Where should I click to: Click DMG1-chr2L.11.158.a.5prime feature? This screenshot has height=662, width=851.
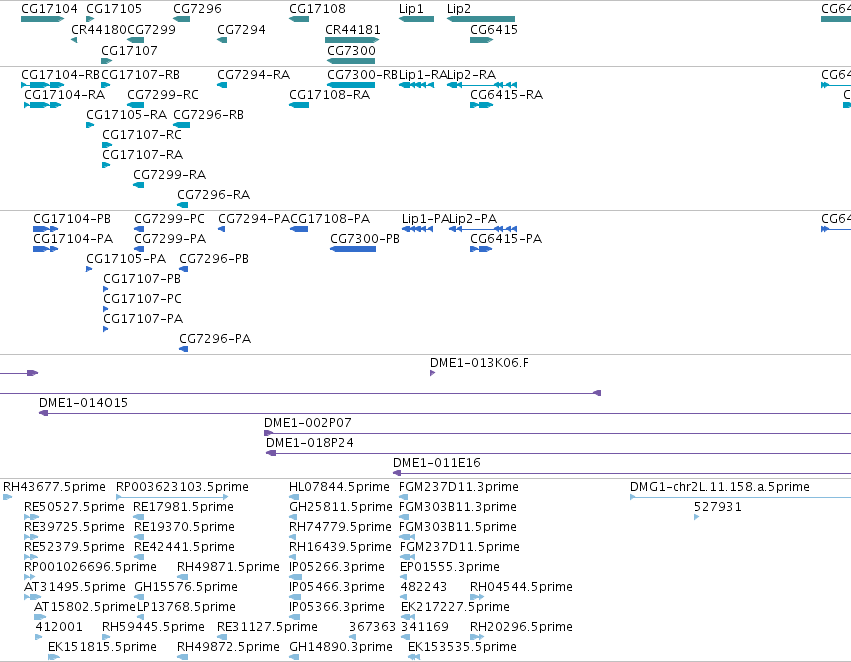click(x=740, y=497)
